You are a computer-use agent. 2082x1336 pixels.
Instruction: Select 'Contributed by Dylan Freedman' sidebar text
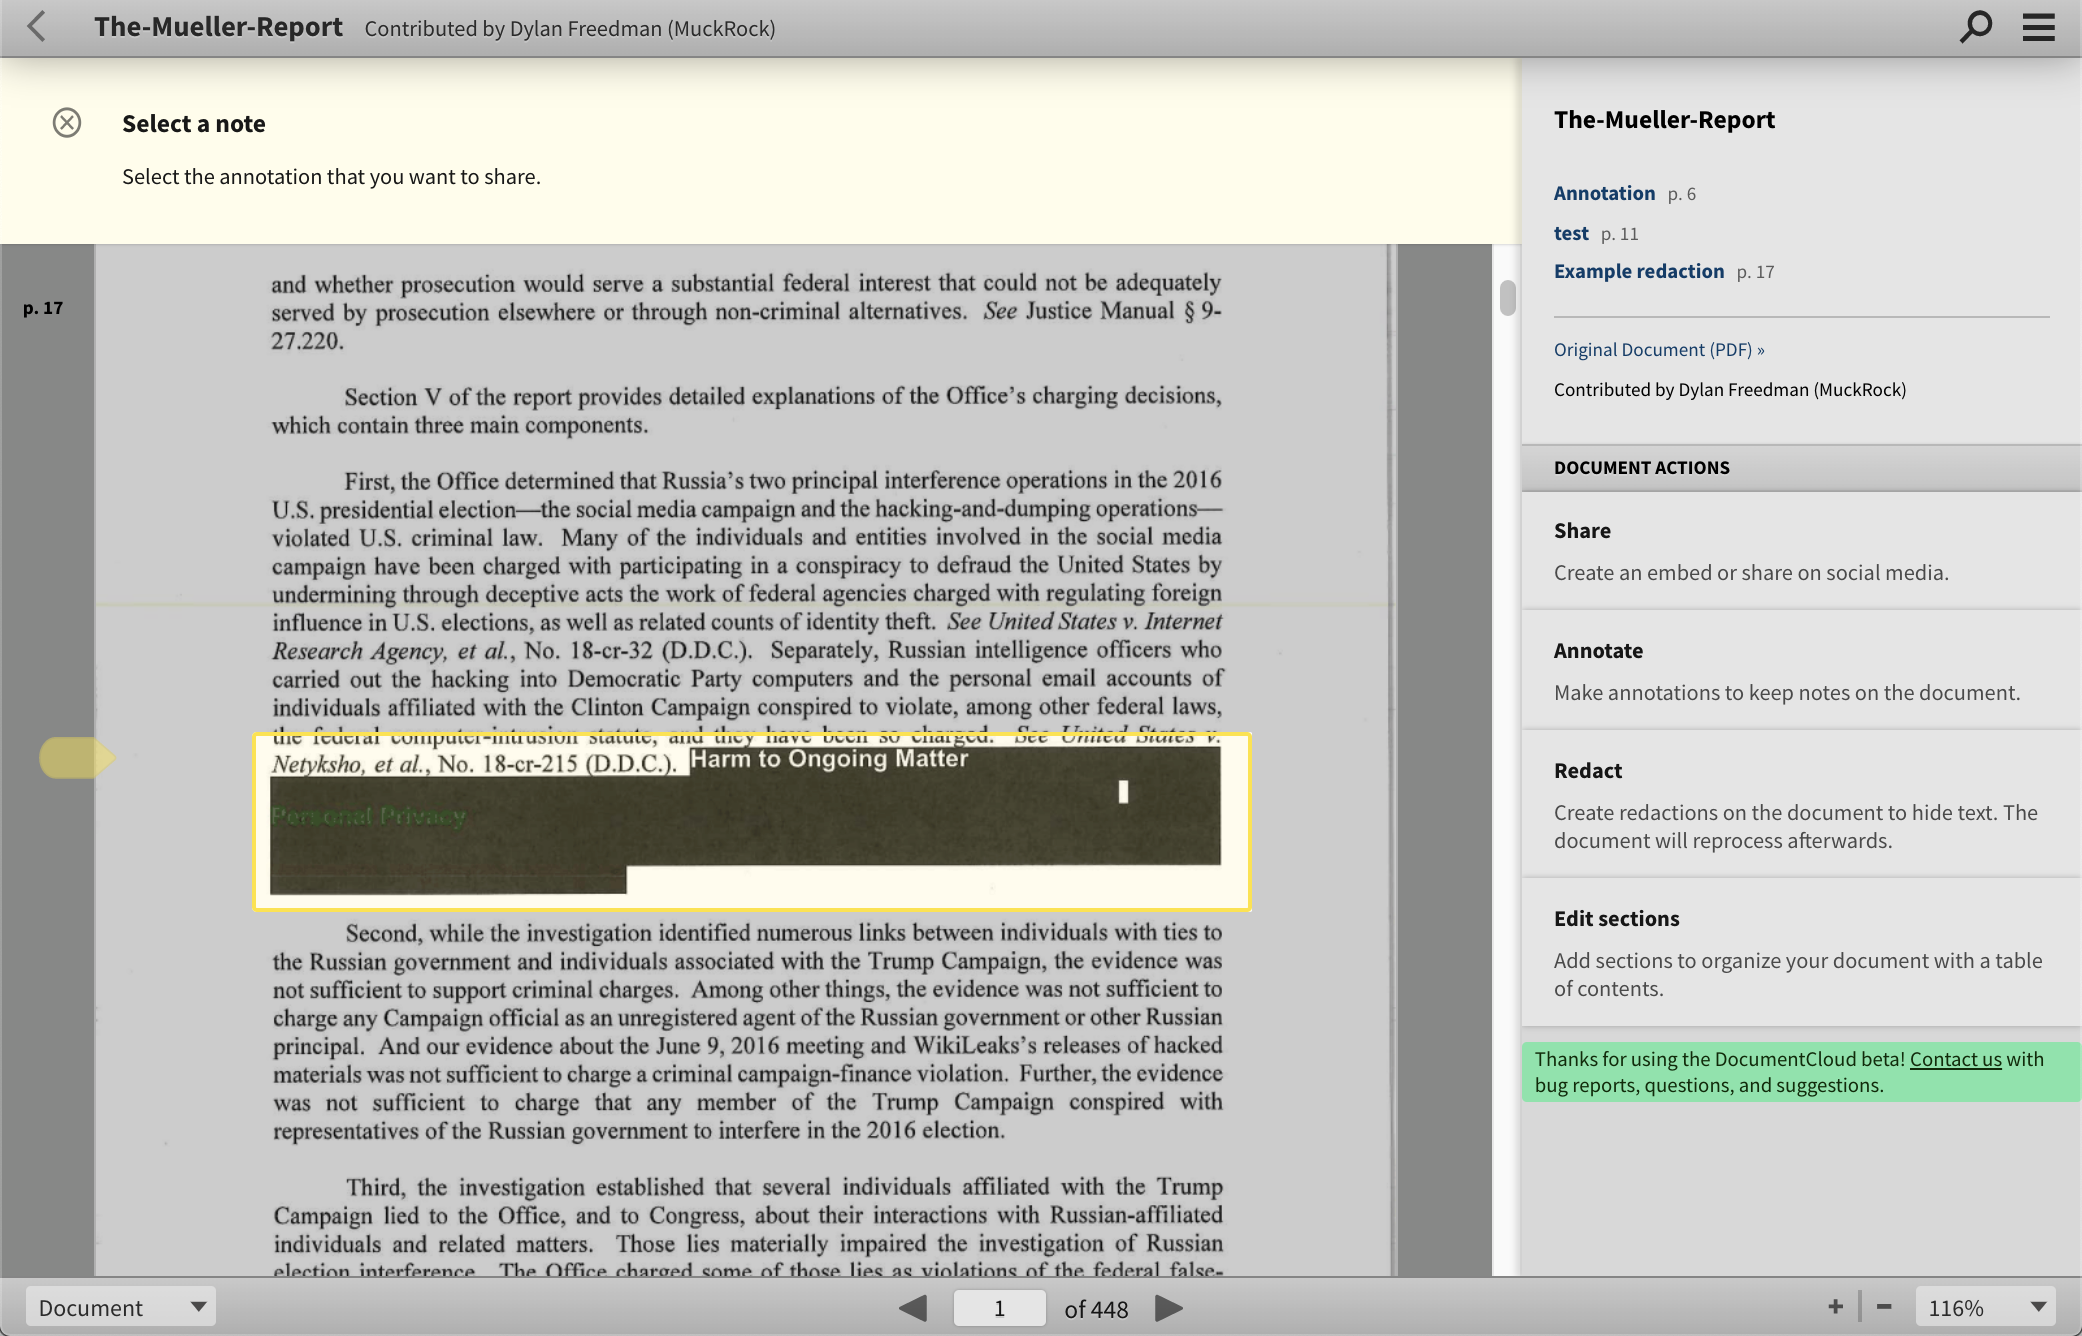pos(1730,389)
